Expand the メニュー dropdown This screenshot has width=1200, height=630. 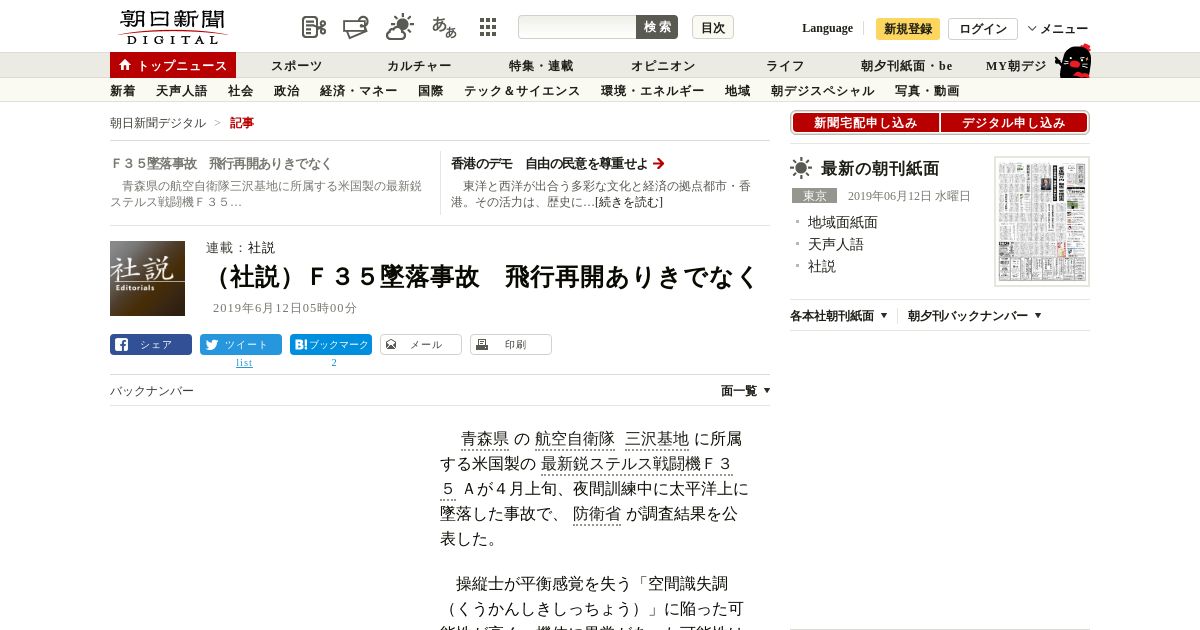pyautogui.click(x=1058, y=29)
